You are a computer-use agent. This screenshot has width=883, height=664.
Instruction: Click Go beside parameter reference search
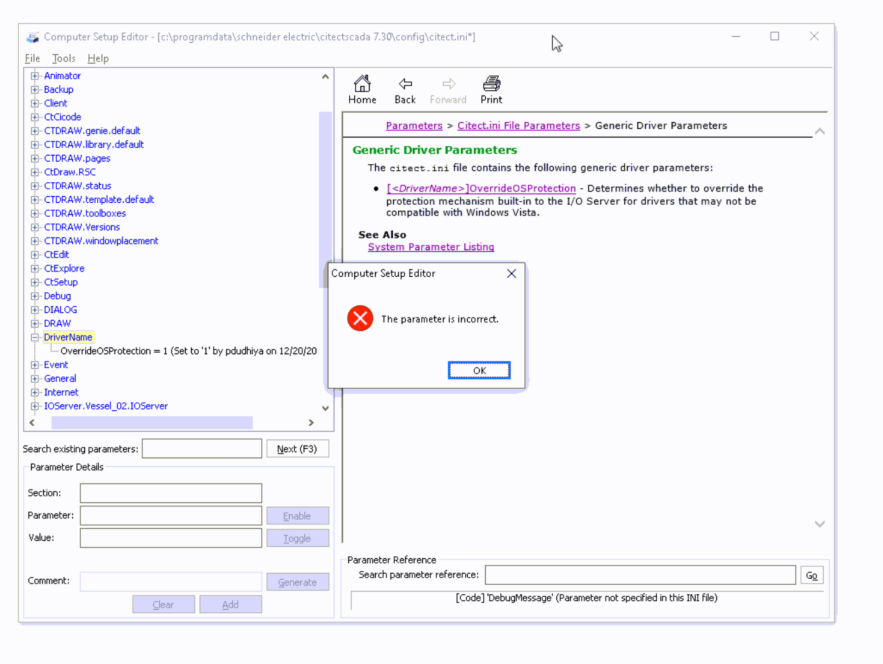point(811,575)
